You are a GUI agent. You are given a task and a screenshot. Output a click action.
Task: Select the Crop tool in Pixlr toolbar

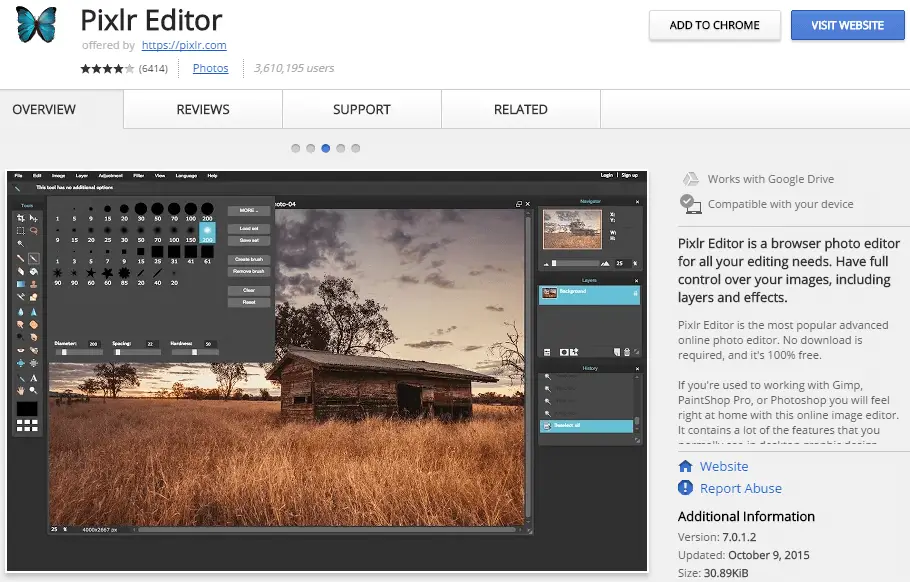point(20,218)
